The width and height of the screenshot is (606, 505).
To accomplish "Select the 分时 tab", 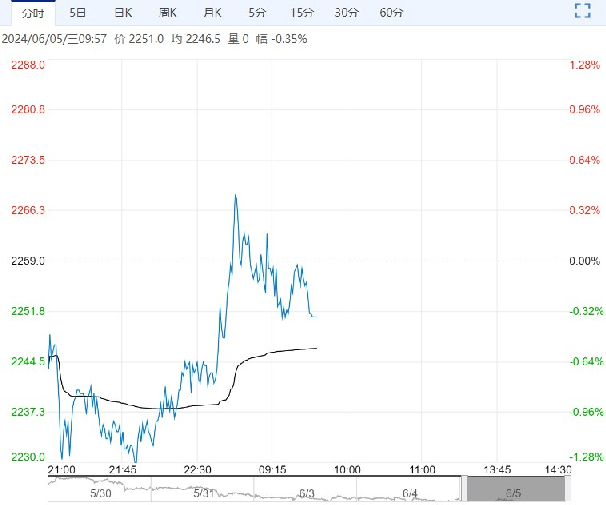I will click(x=33, y=13).
